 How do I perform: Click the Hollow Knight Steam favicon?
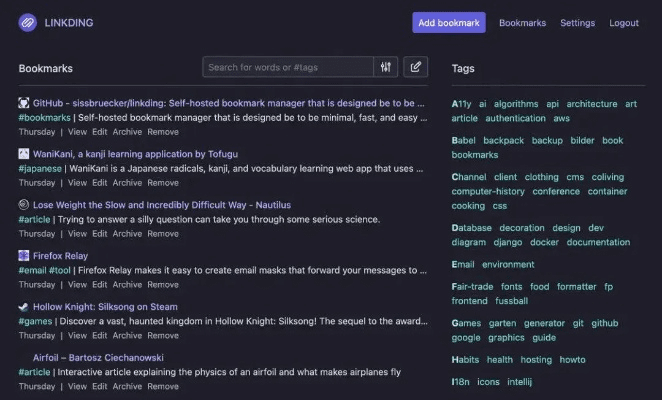(x=24, y=307)
